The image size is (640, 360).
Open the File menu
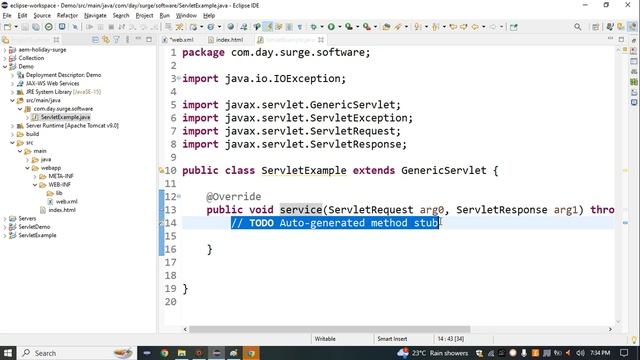pyautogui.click(x=7, y=16)
